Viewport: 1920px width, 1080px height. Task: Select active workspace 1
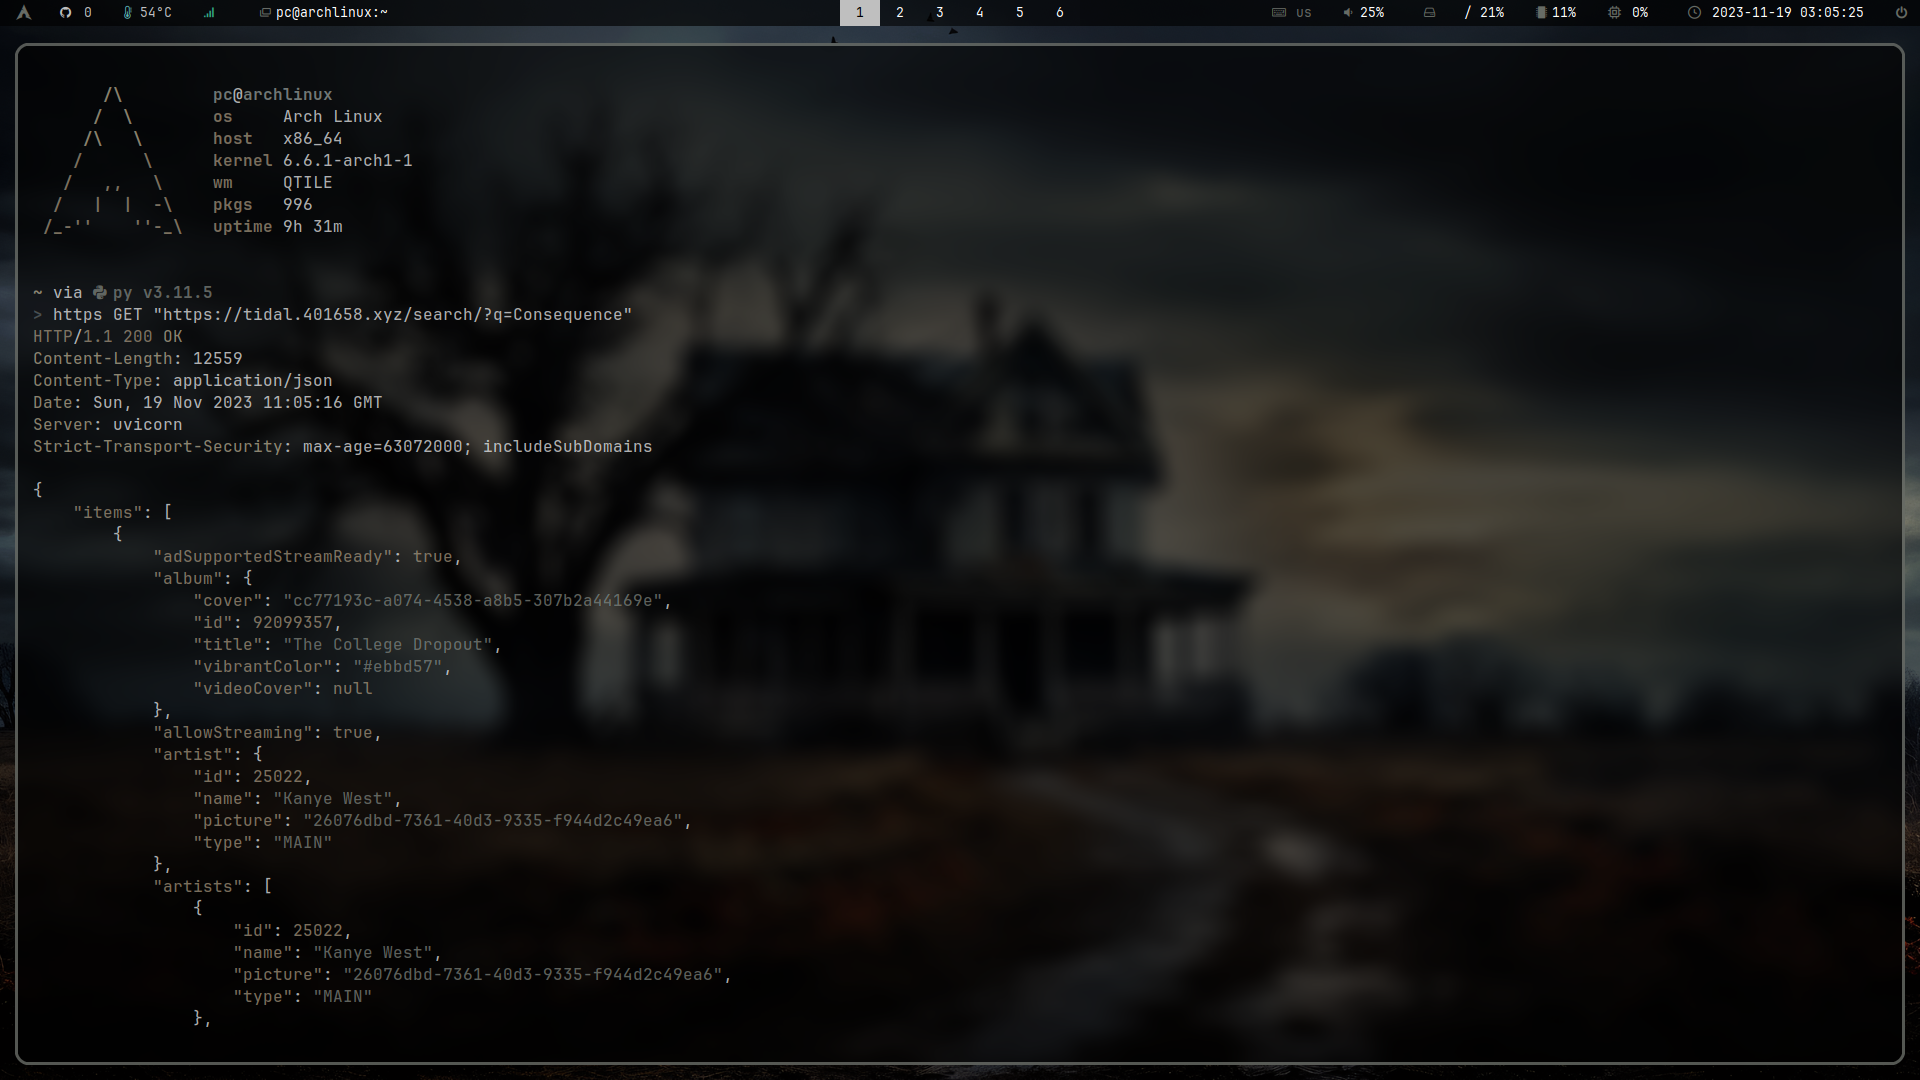coord(859,13)
